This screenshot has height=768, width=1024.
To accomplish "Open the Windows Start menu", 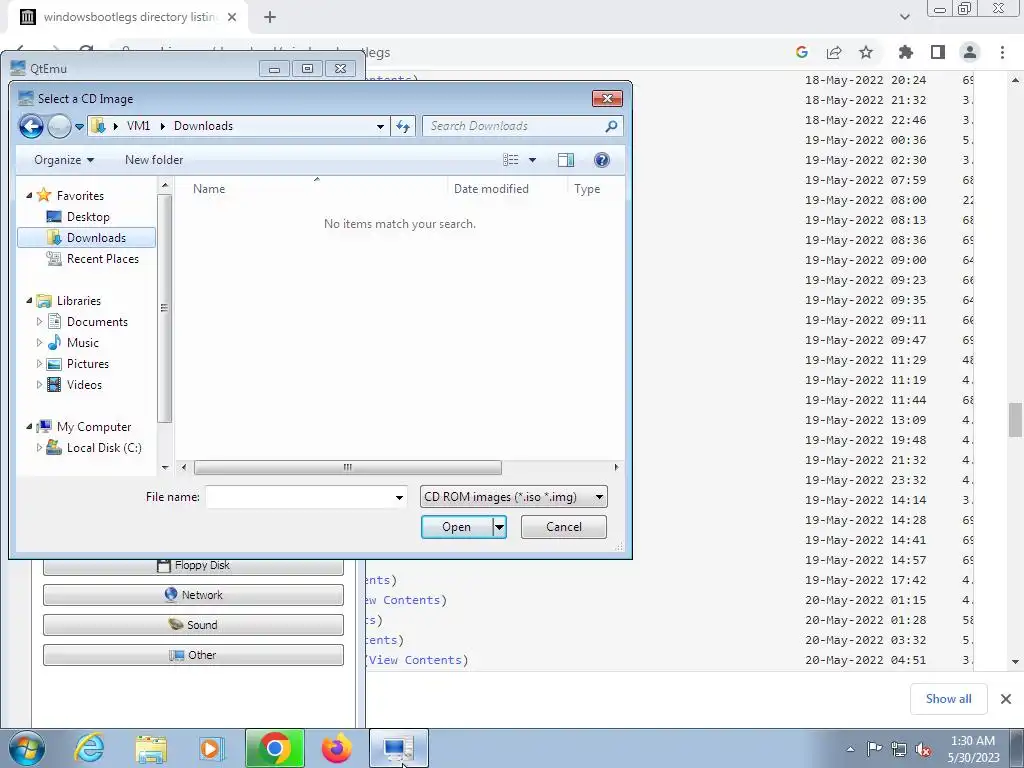I will (26, 748).
